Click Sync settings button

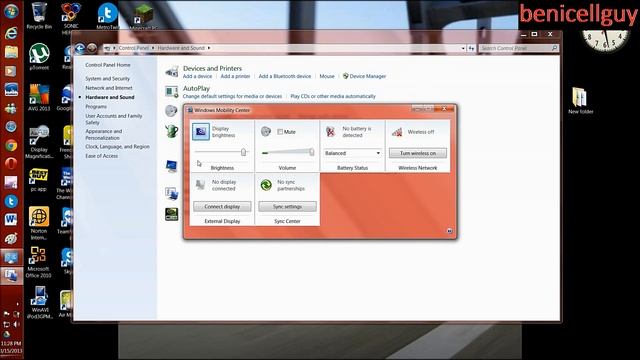click(x=287, y=207)
